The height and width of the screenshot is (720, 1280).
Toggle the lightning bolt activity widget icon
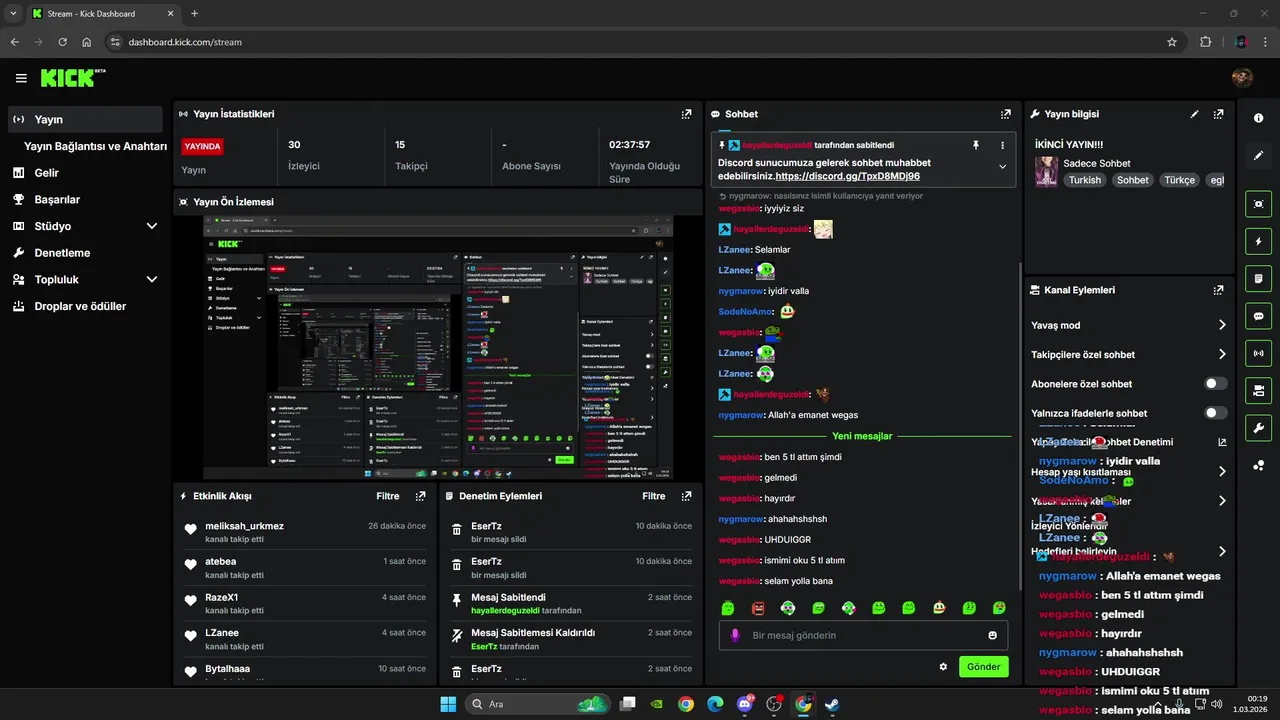pyautogui.click(x=1258, y=241)
